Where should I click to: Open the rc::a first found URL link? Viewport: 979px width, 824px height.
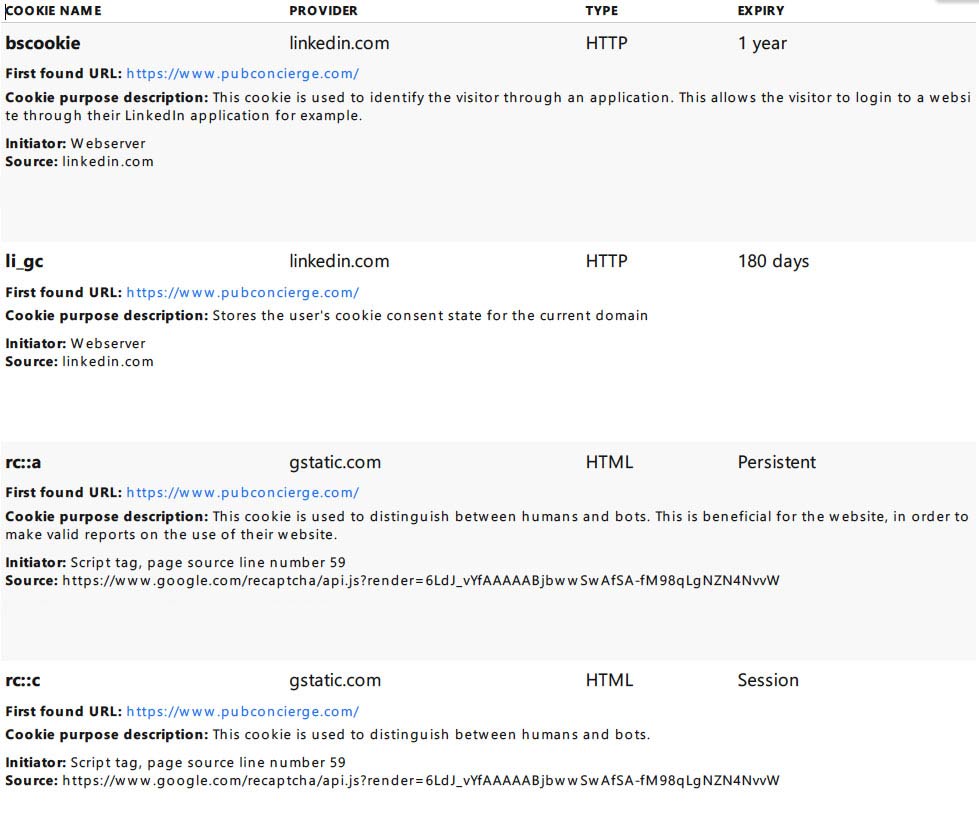coord(242,493)
